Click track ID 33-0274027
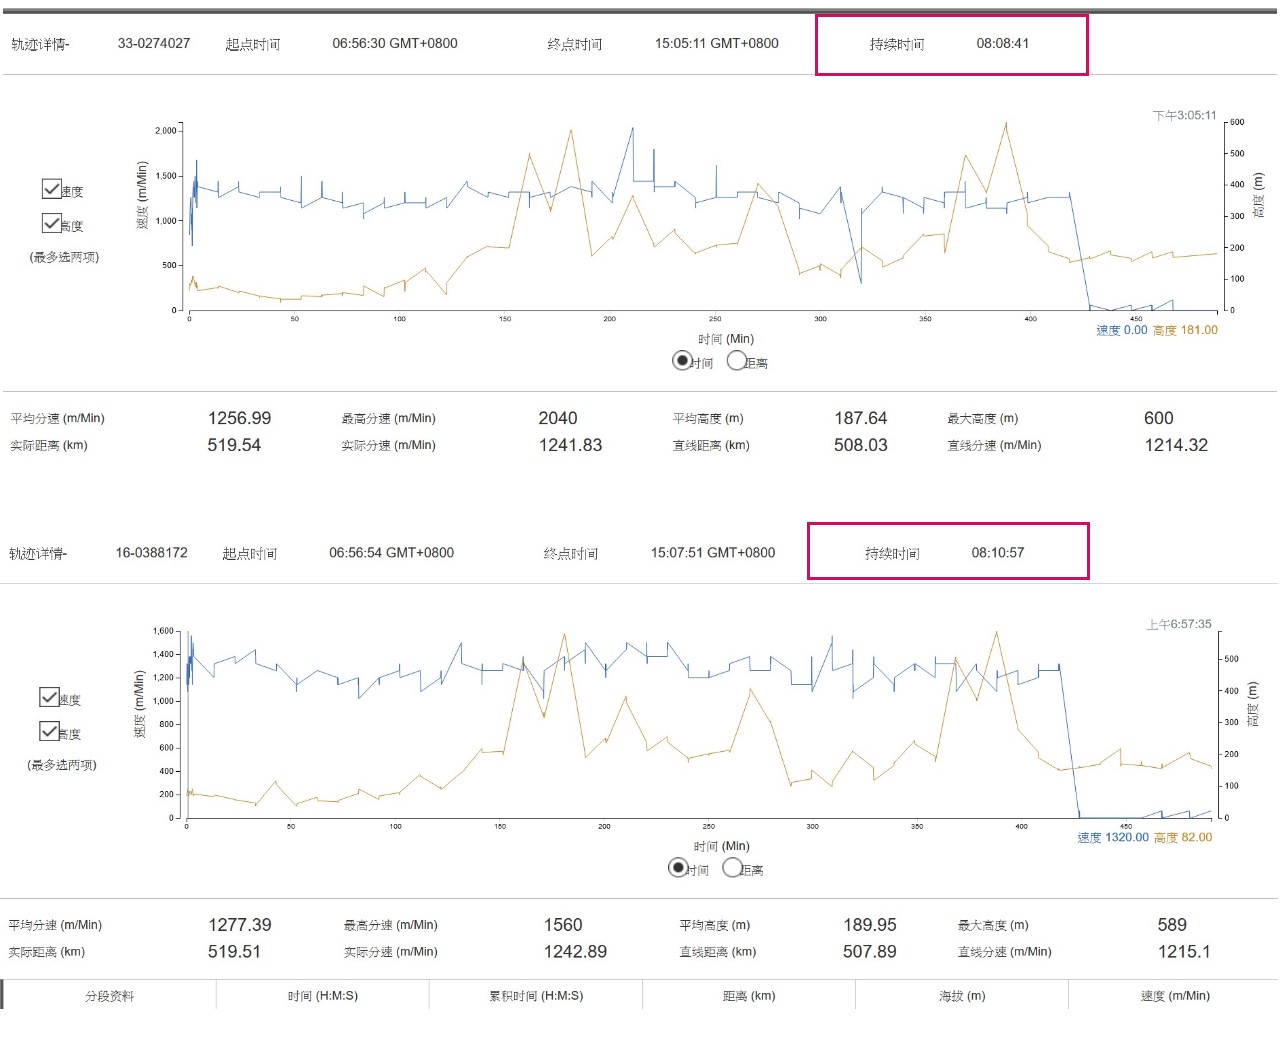This screenshot has height=1059, width=1284. pos(154,43)
